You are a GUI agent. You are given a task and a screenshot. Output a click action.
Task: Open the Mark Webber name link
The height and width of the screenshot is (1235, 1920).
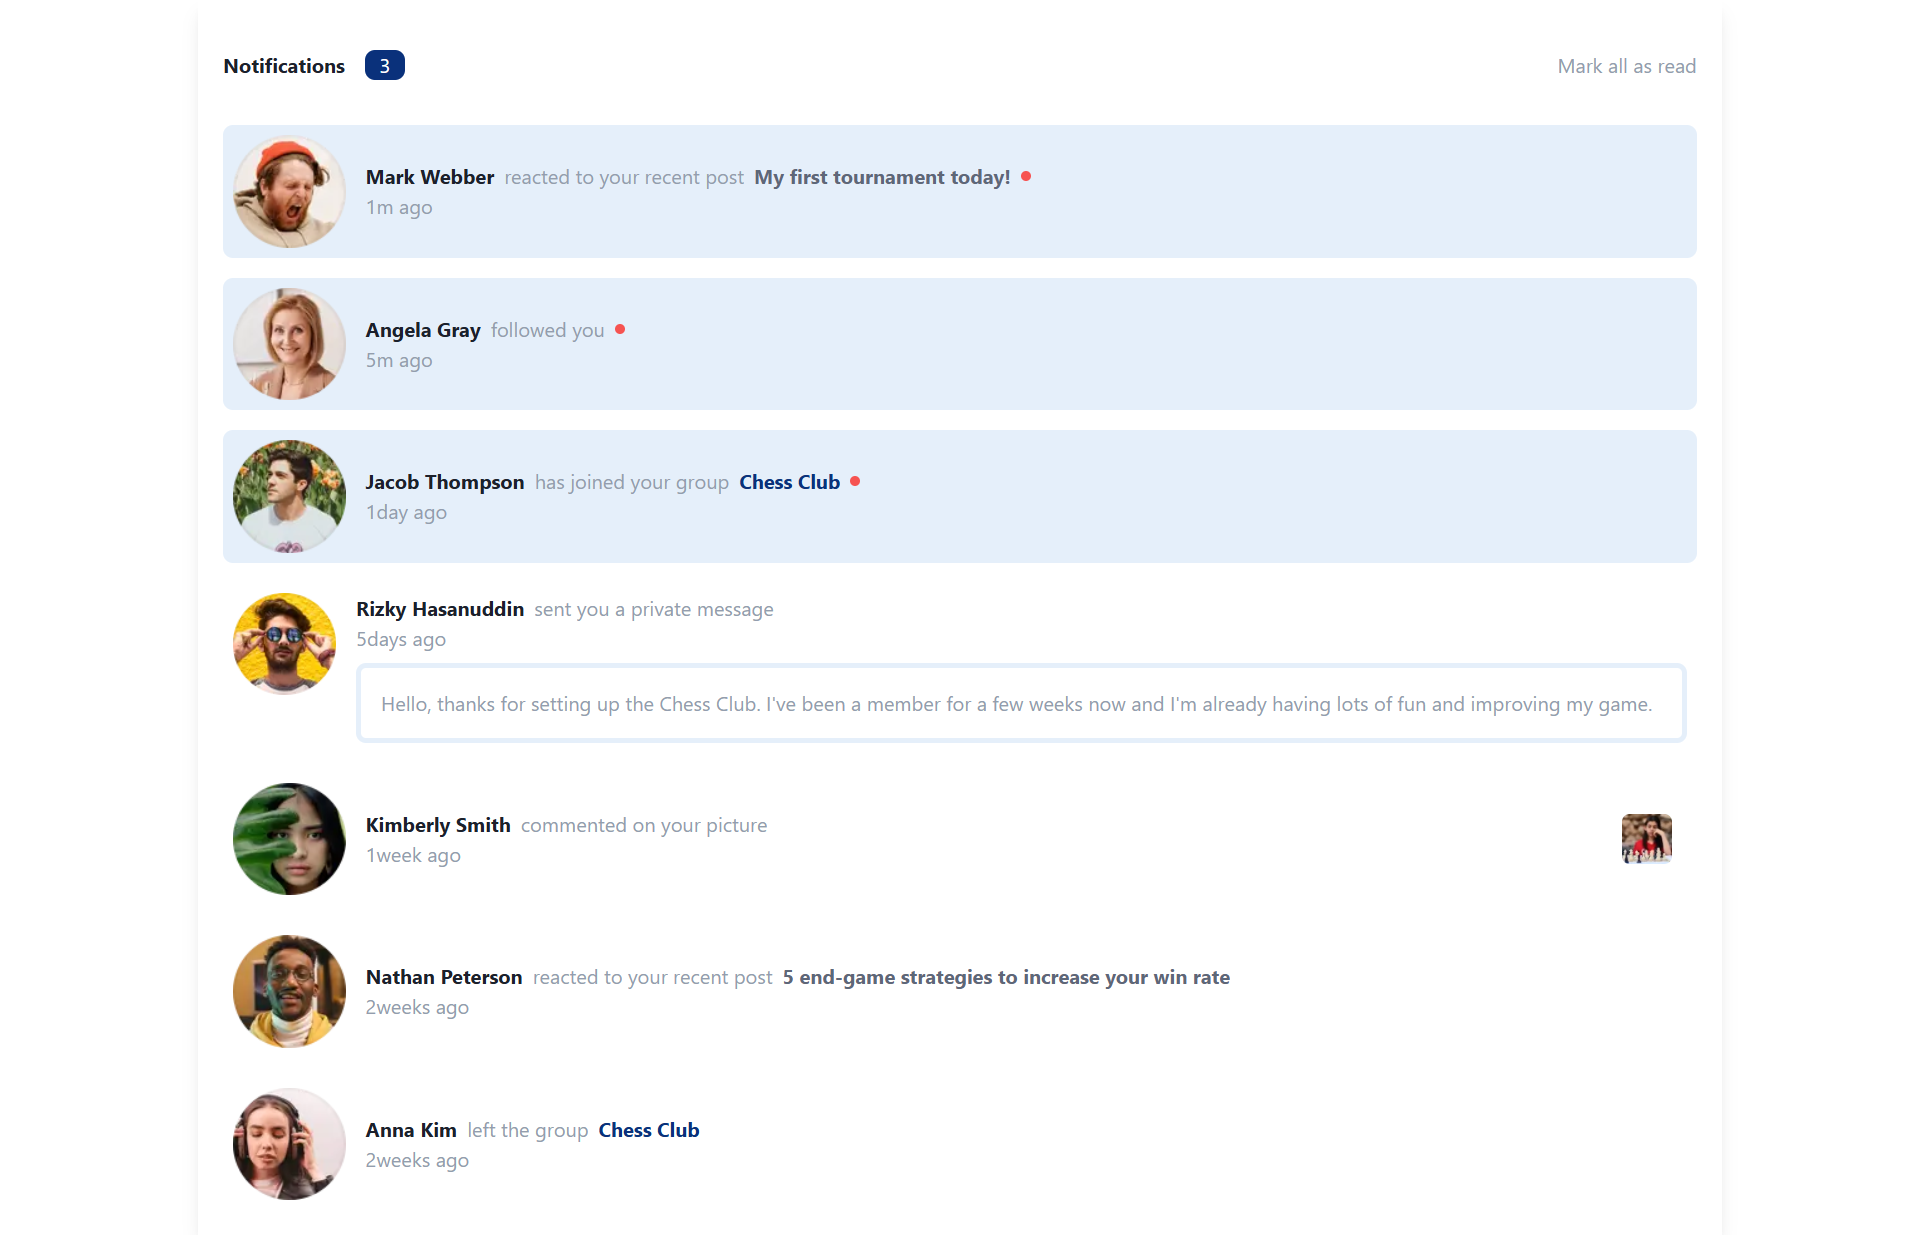tap(430, 177)
